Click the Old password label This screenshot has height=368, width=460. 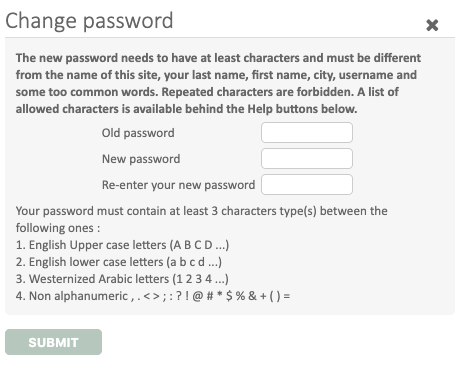(x=138, y=133)
